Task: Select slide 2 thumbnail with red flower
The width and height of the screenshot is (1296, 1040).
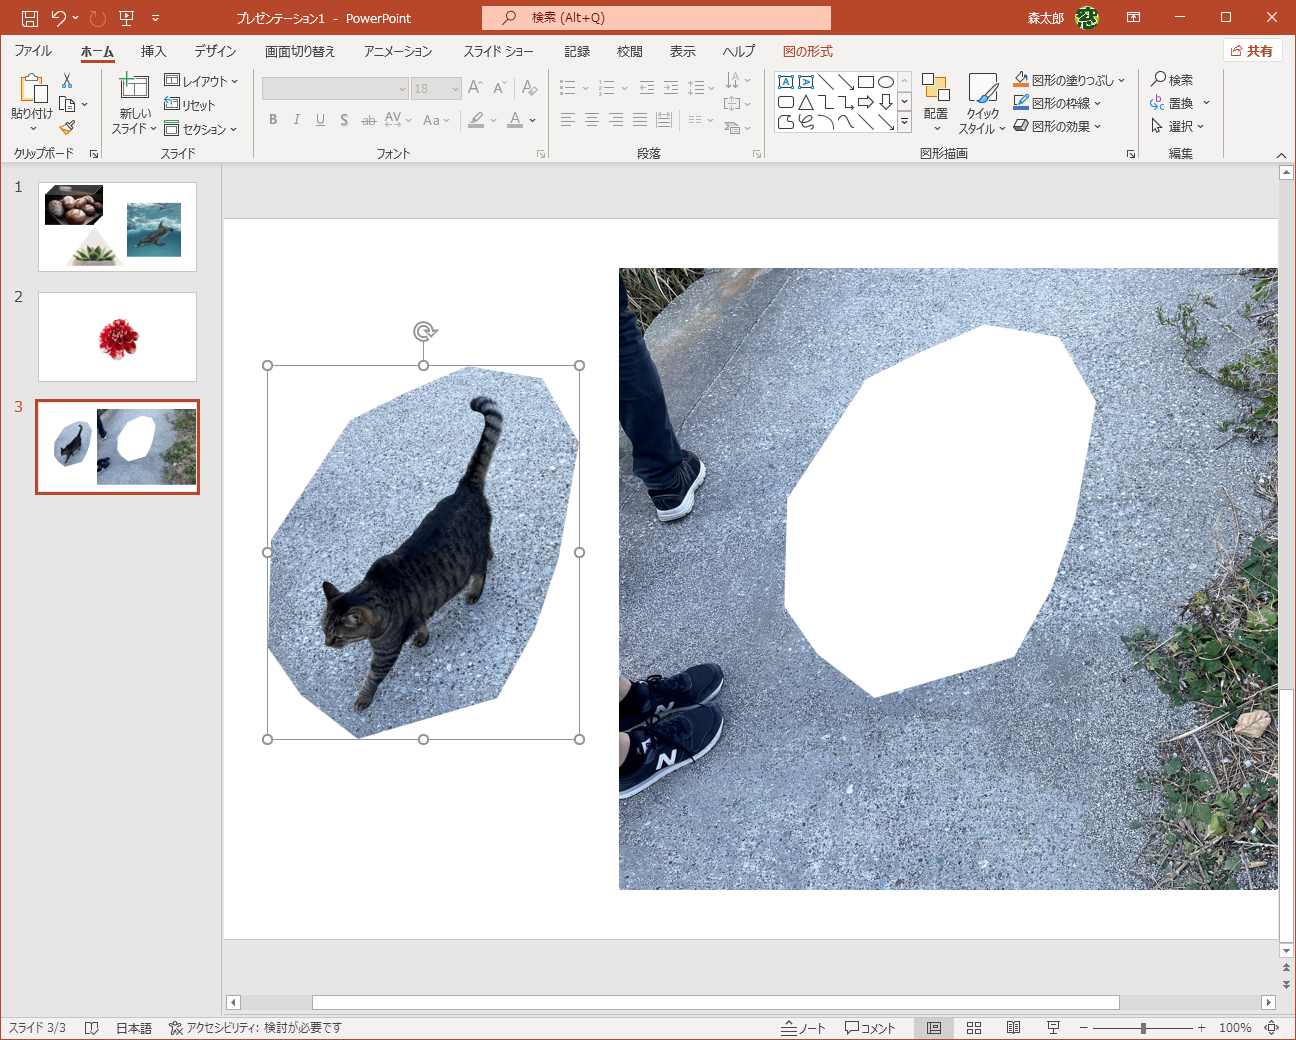Action: point(117,337)
